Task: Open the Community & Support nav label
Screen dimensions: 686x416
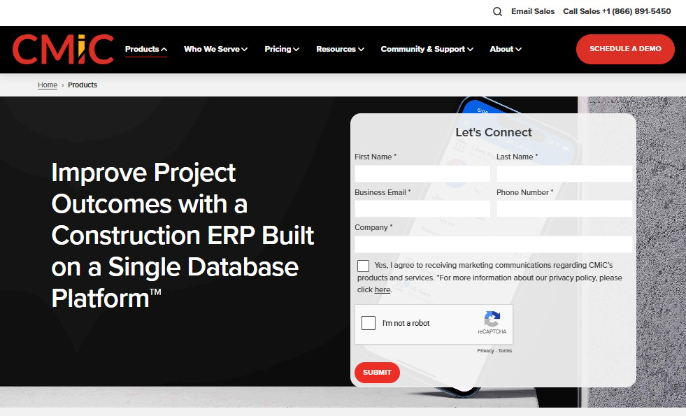Action: (423, 49)
